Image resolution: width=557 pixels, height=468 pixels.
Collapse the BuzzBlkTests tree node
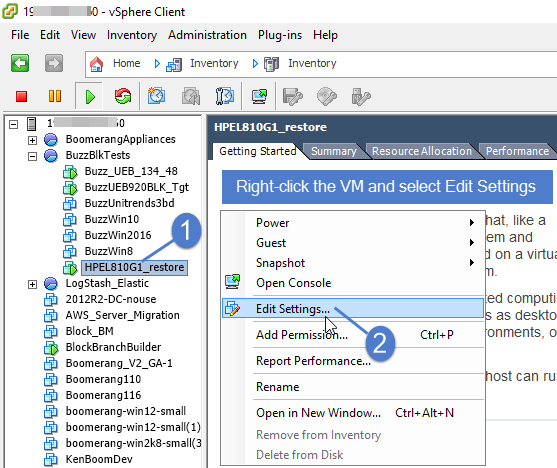[32, 156]
